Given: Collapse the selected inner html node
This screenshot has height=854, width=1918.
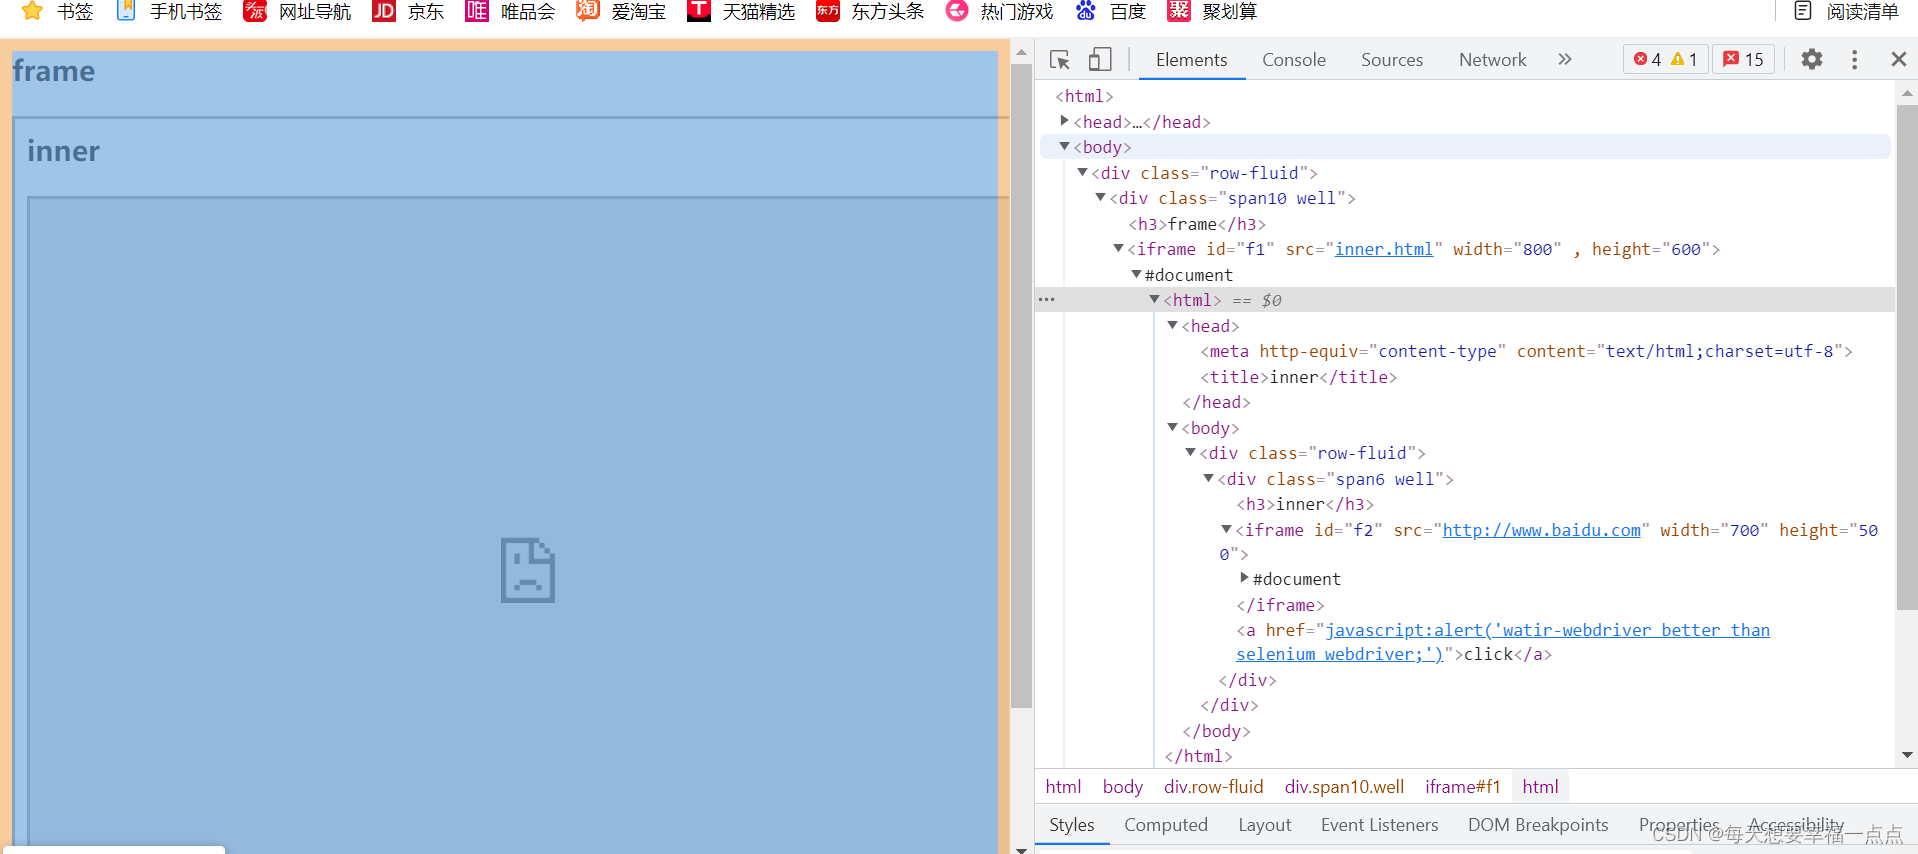Looking at the screenshot, I should [1155, 300].
